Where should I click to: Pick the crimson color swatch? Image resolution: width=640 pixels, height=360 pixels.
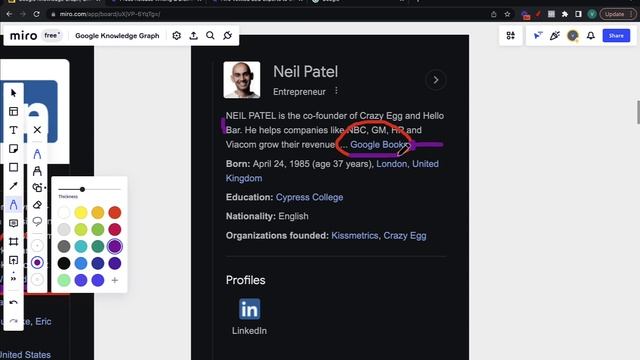(115, 229)
